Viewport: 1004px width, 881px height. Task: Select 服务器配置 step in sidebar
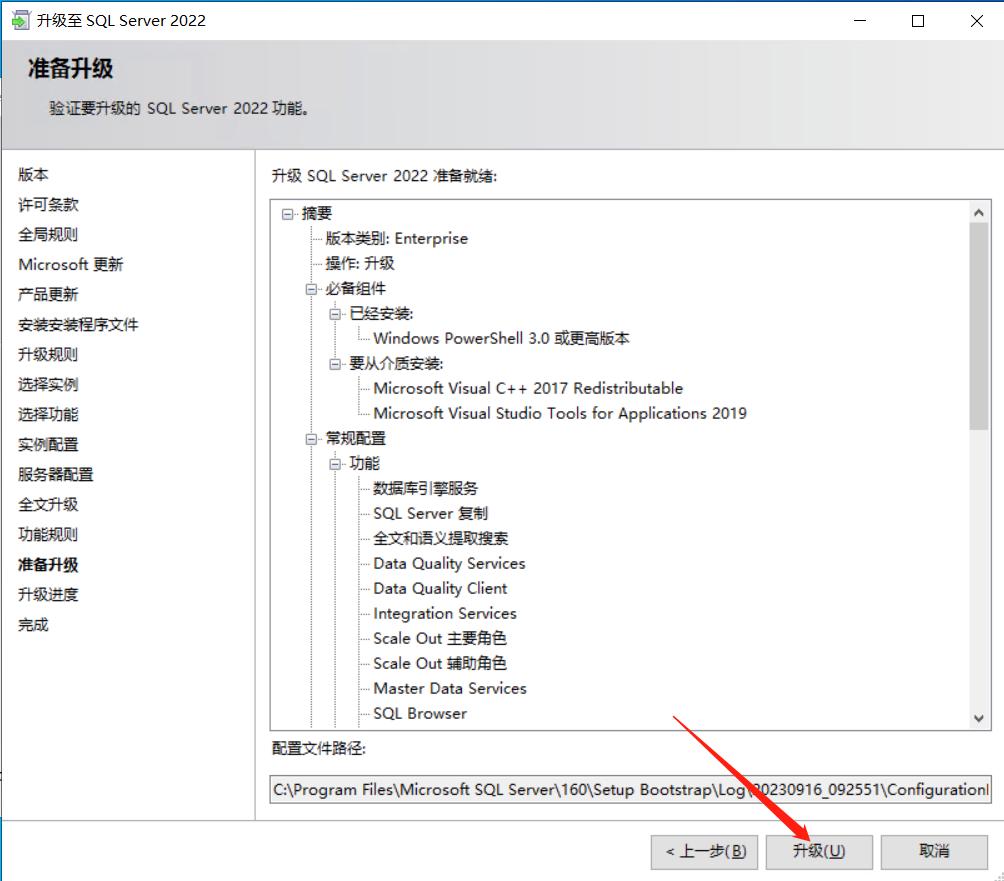click(56, 474)
